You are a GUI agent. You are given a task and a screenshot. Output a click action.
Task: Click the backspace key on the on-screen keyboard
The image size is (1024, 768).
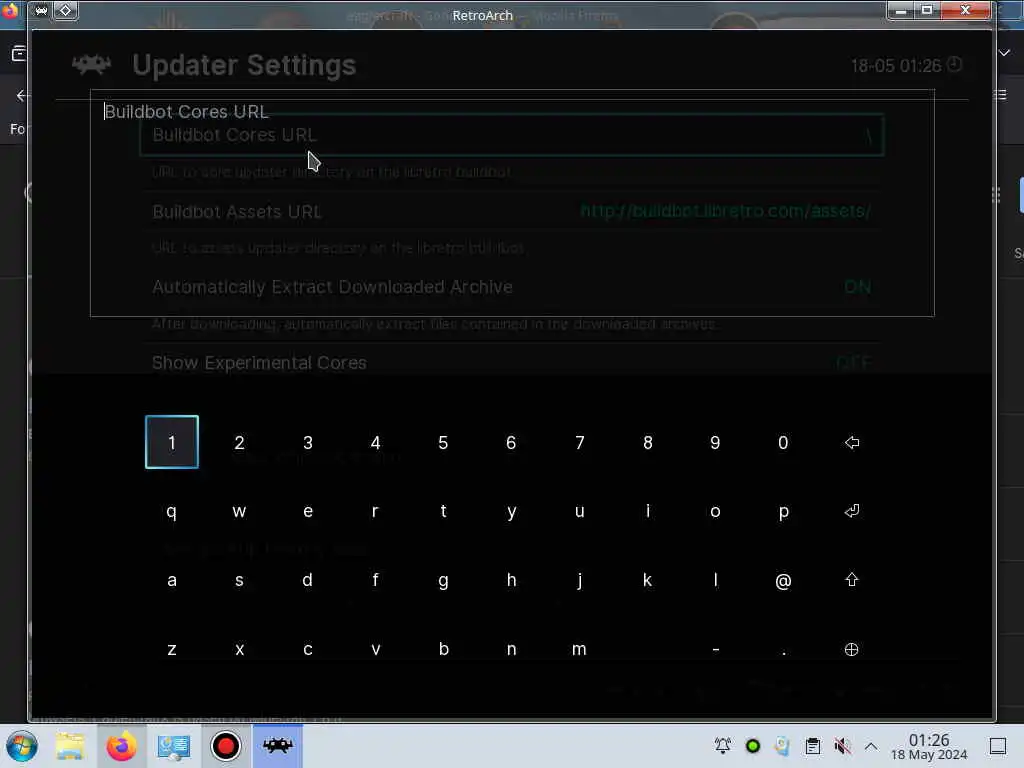tap(851, 442)
